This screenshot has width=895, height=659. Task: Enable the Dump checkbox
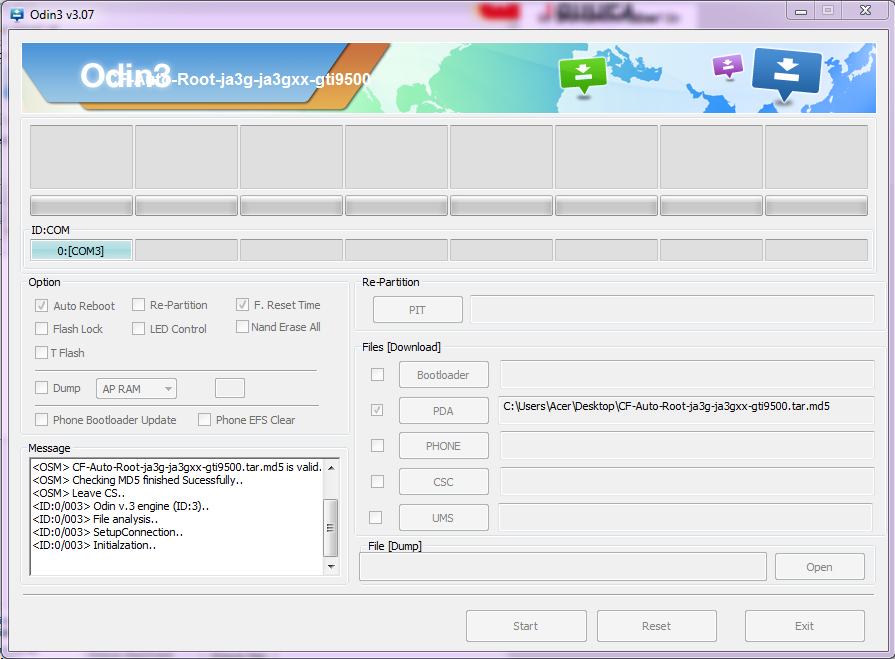41,388
